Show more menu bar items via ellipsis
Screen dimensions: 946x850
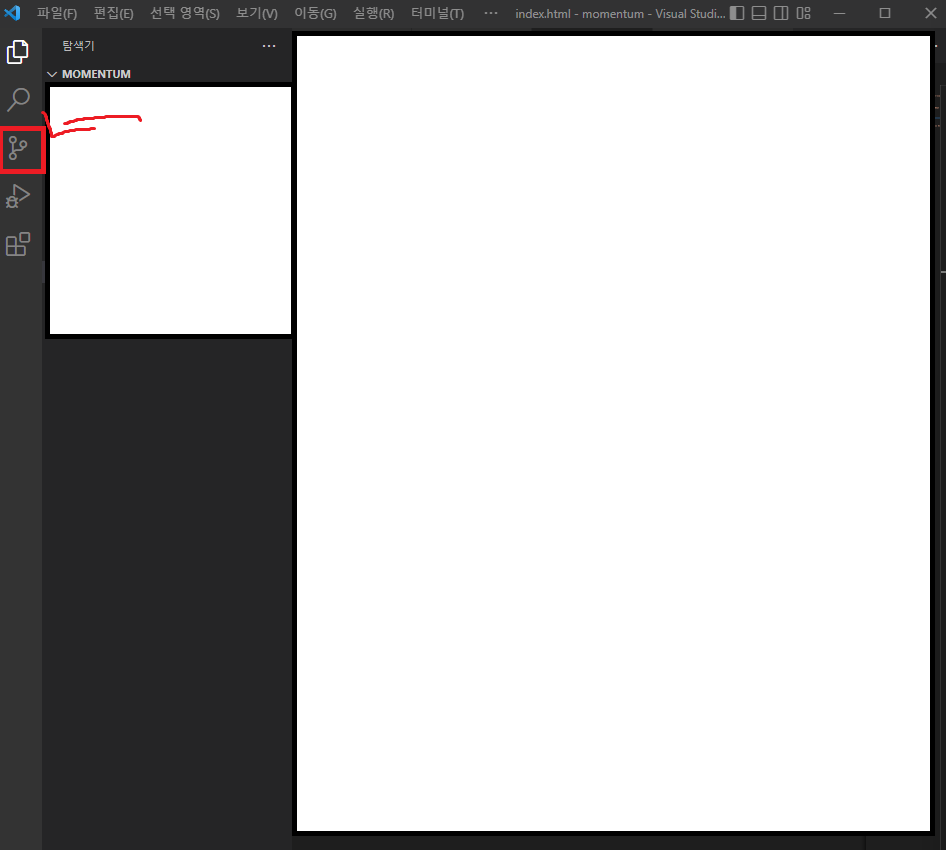[x=491, y=13]
